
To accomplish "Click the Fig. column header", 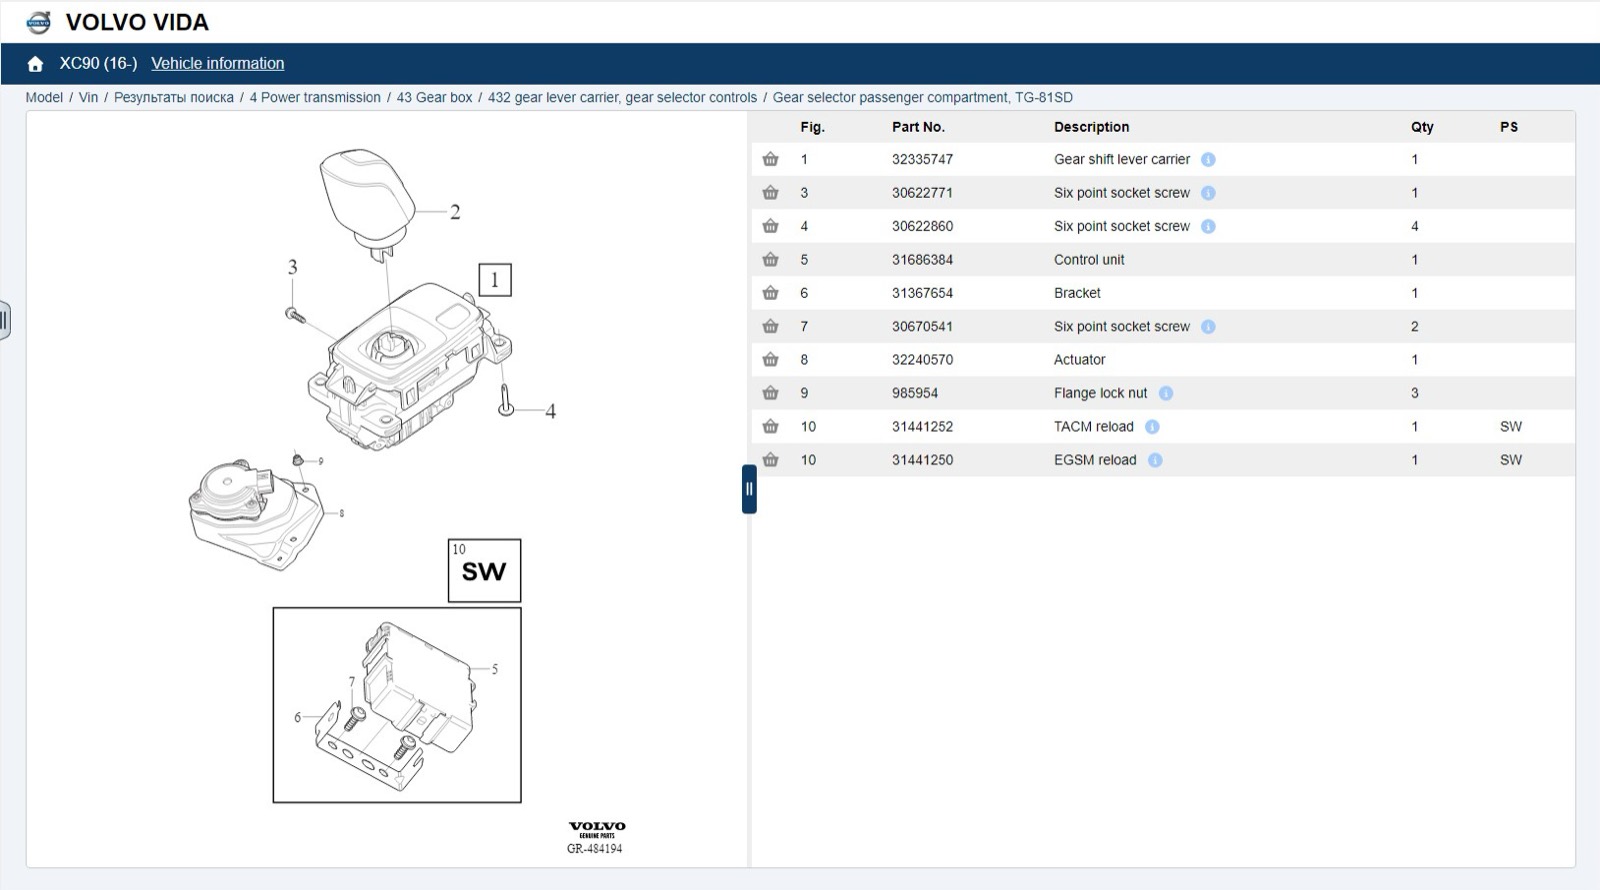I will (812, 127).
